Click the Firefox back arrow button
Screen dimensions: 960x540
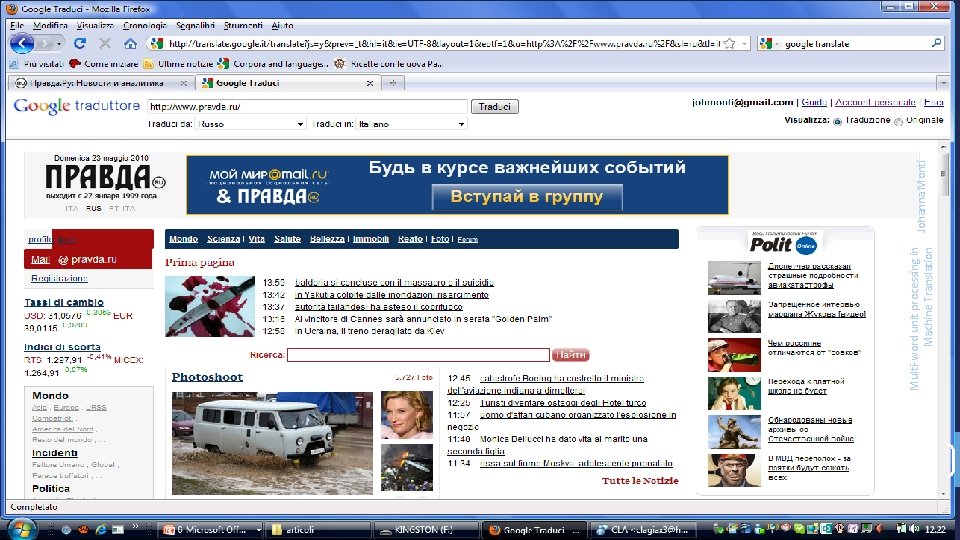22,43
